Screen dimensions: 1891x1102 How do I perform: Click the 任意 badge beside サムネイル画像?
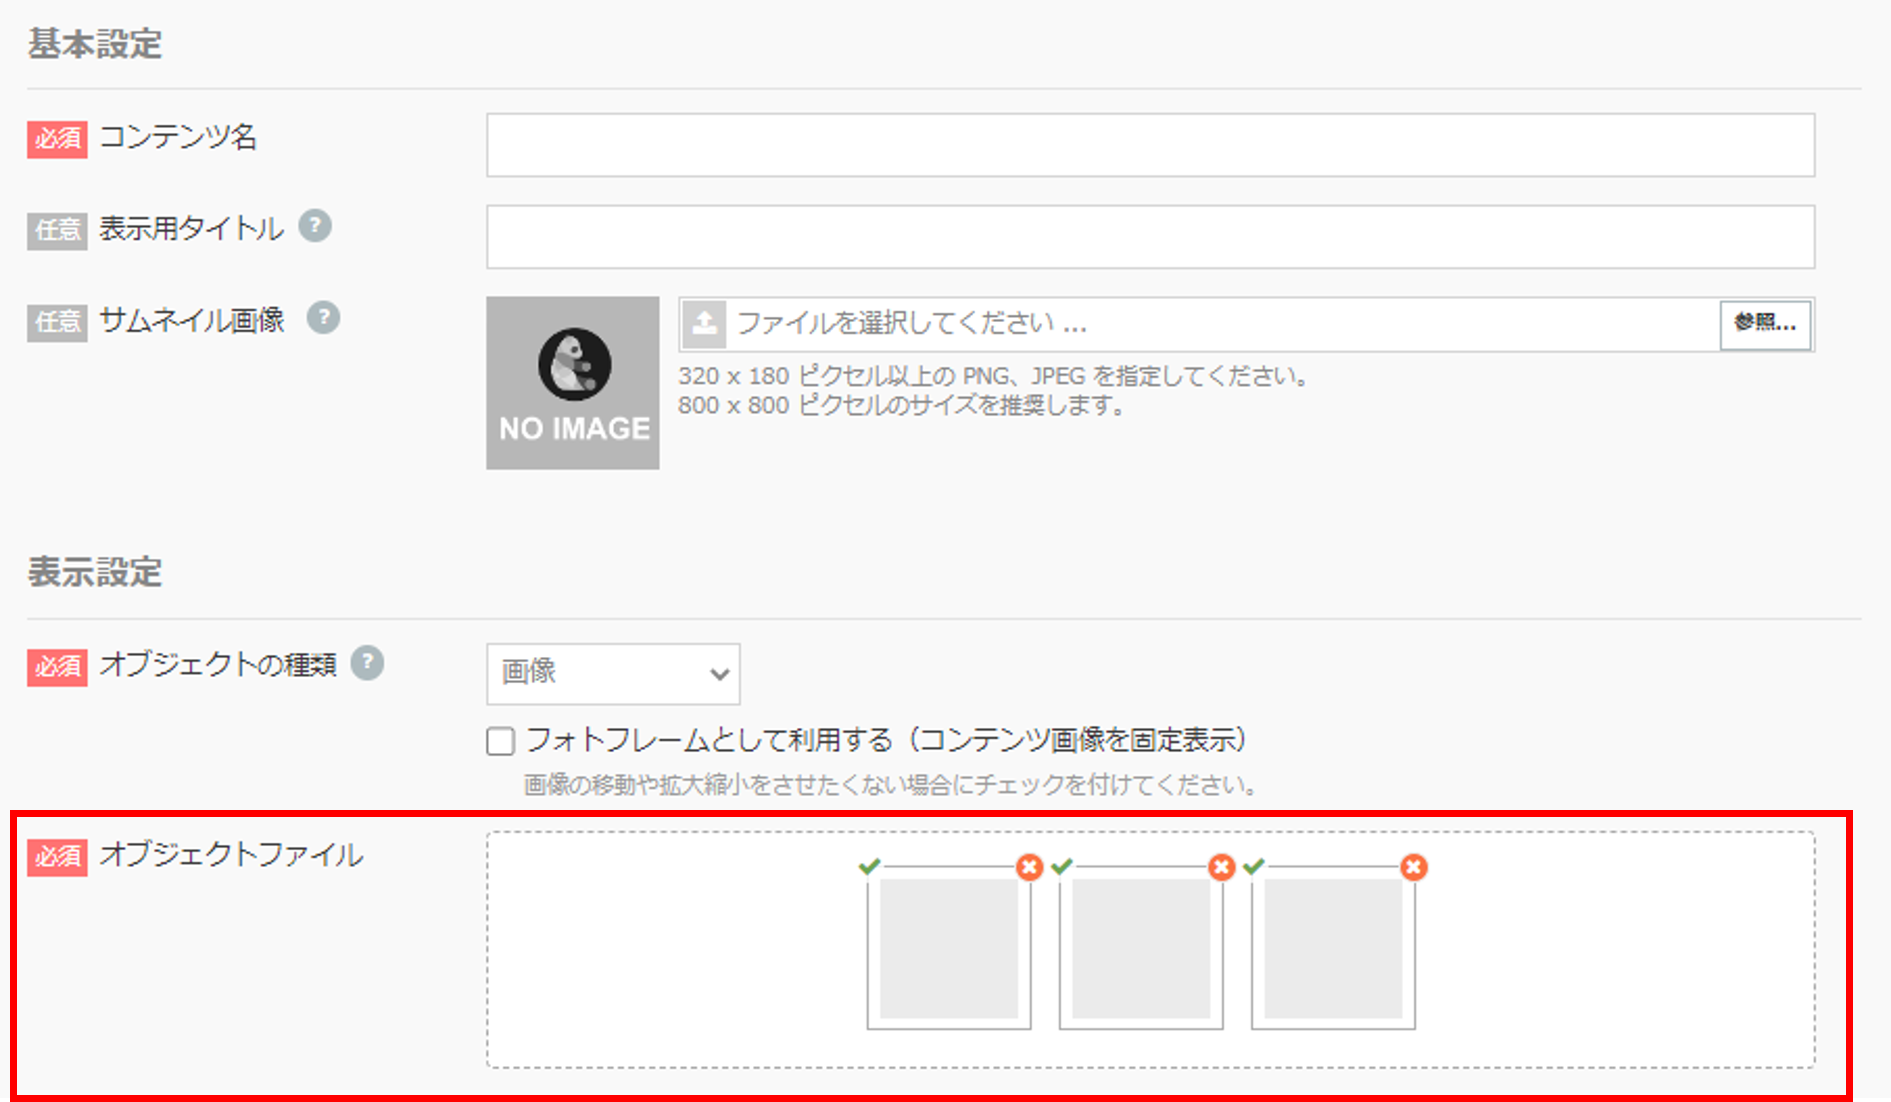click(57, 322)
